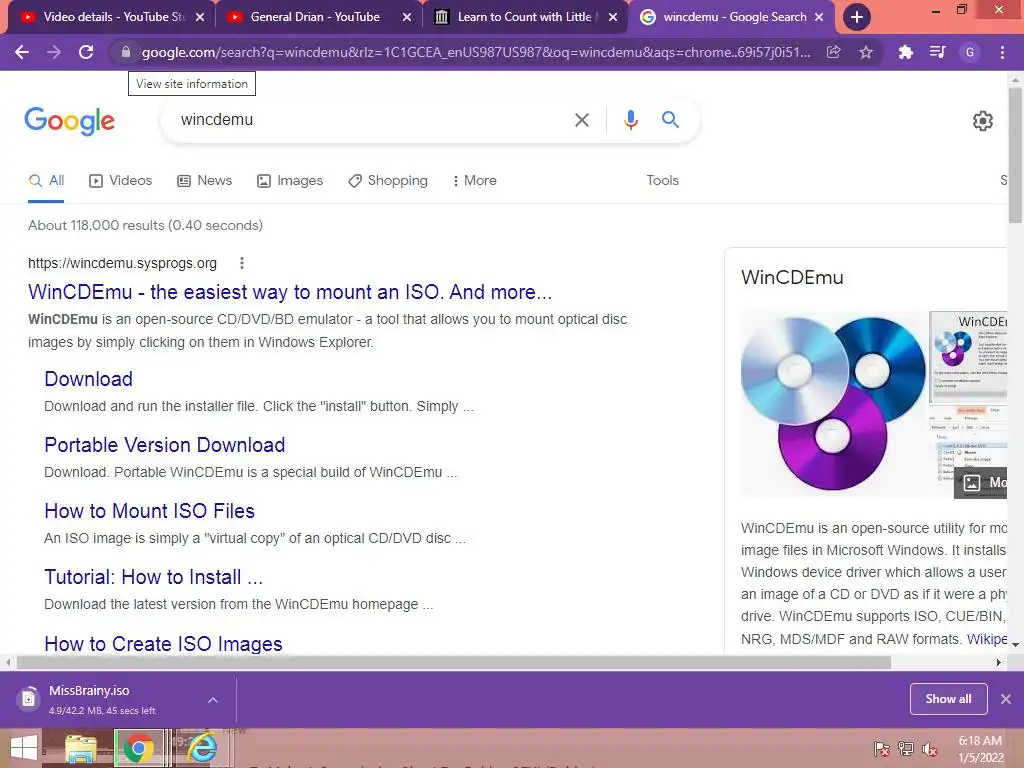Open Internet Explorer from the taskbar
Viewport: 1024px width, 768px height.
click(x=201, y=748)
